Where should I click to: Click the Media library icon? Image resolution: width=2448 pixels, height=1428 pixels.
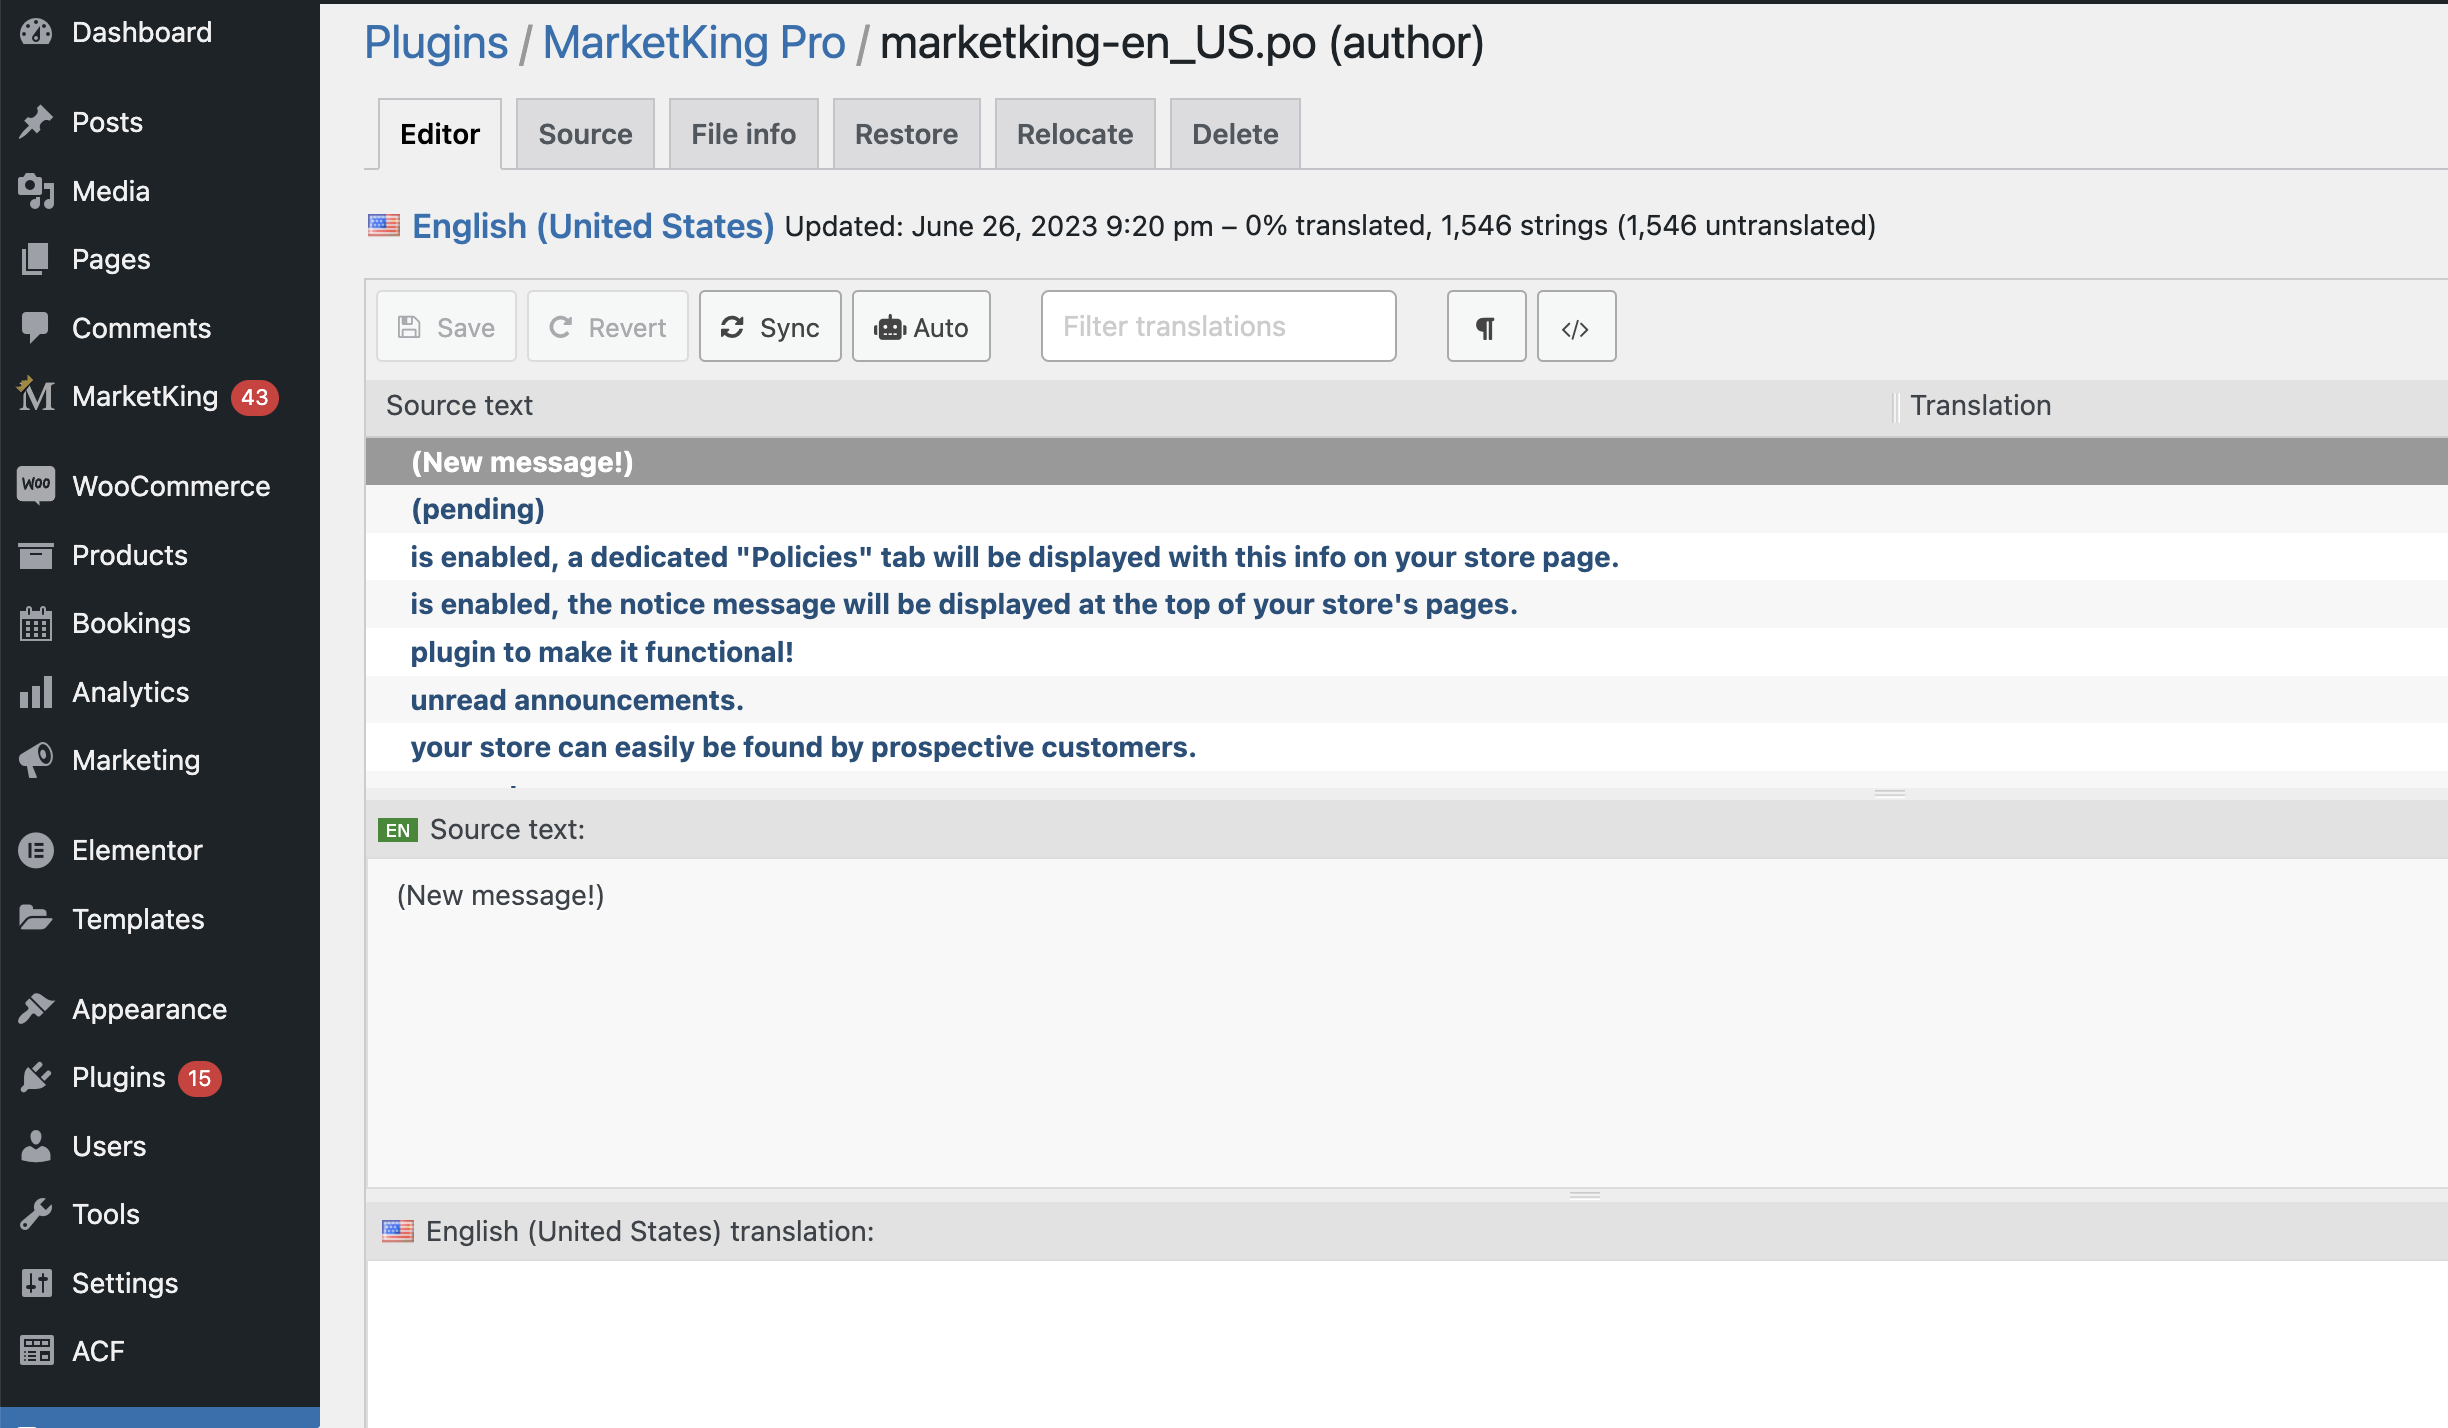coord(36,191)
